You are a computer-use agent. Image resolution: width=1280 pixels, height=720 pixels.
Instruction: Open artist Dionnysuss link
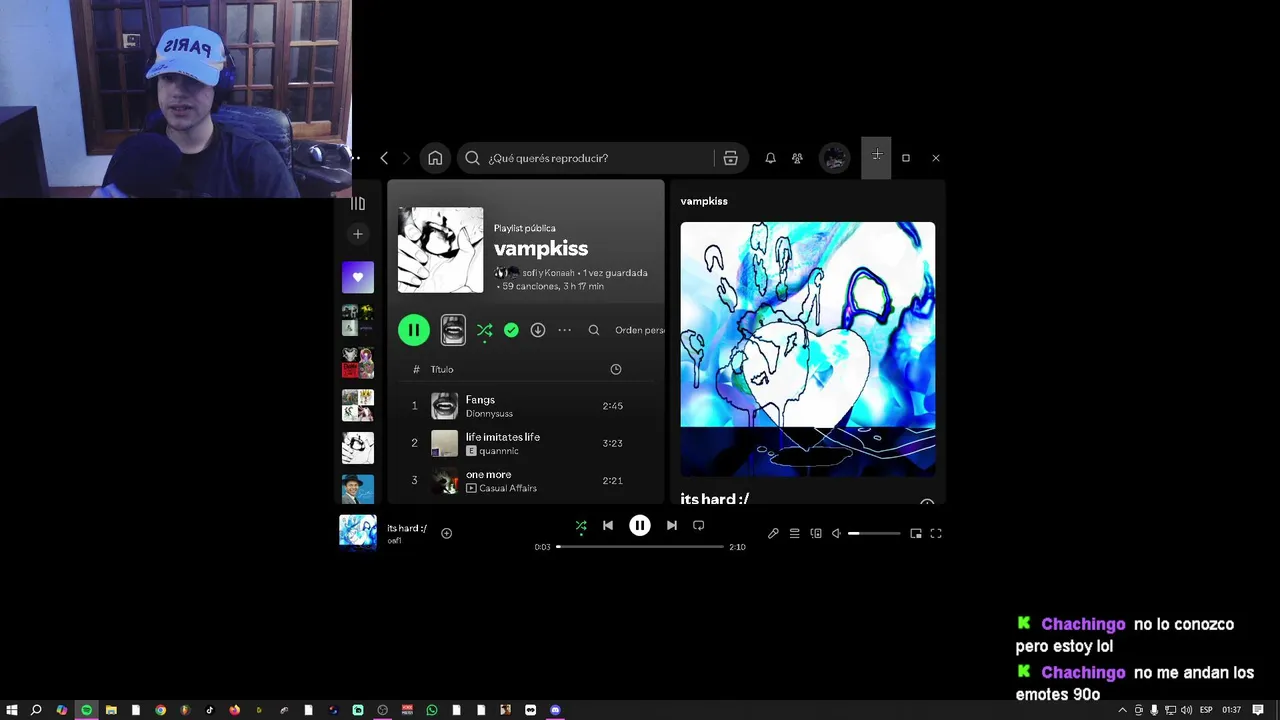pos(489,414)
